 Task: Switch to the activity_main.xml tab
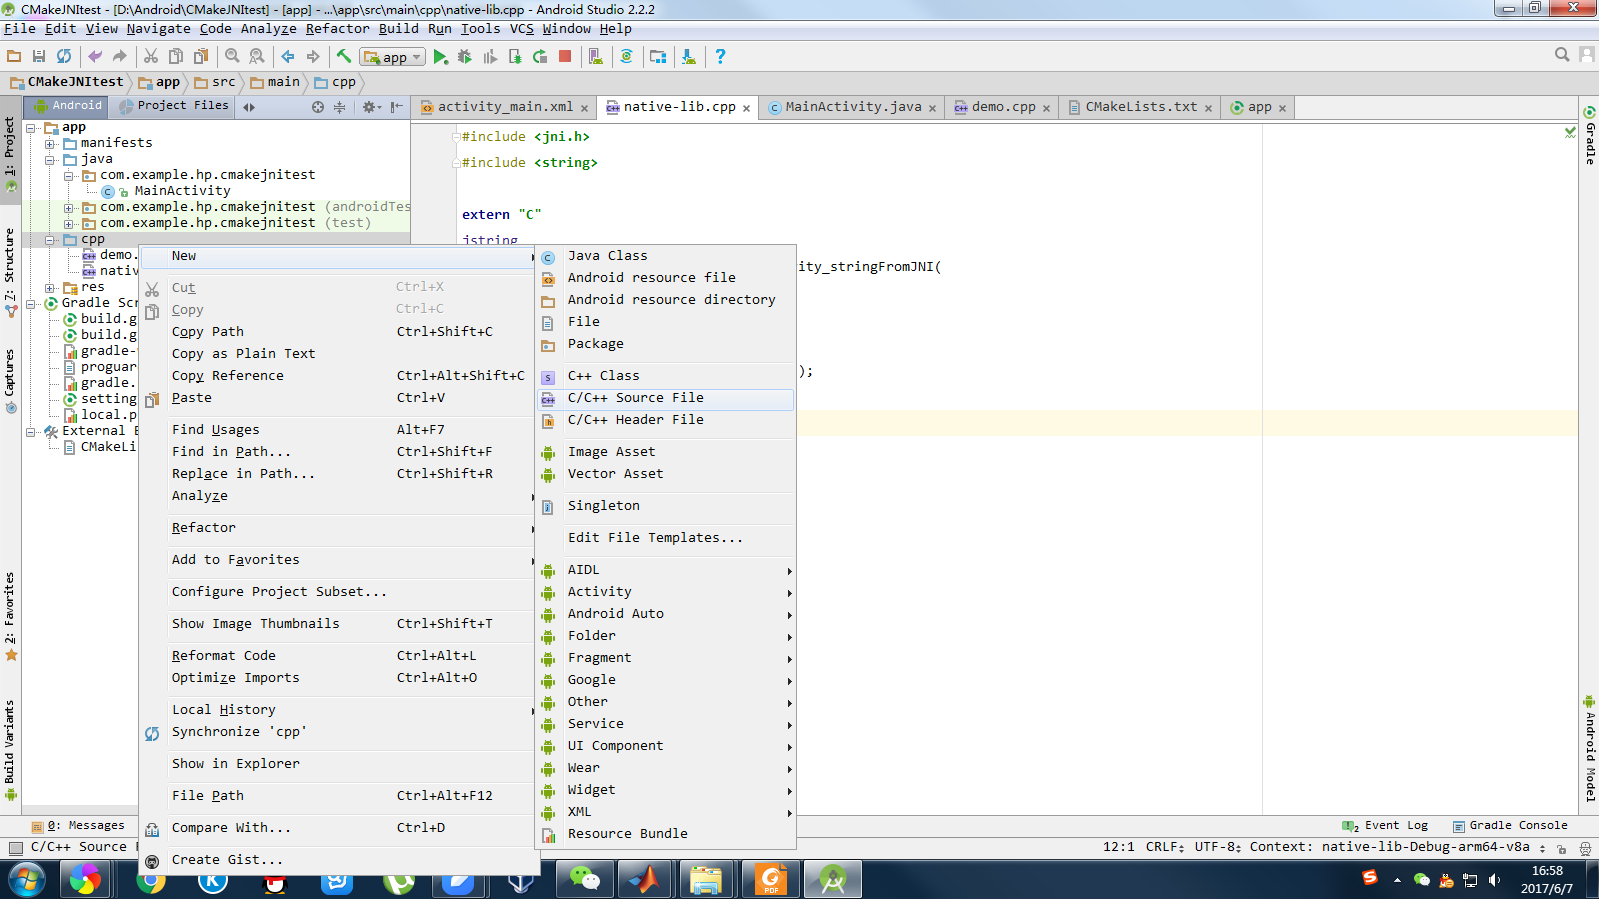coord(505,107)
